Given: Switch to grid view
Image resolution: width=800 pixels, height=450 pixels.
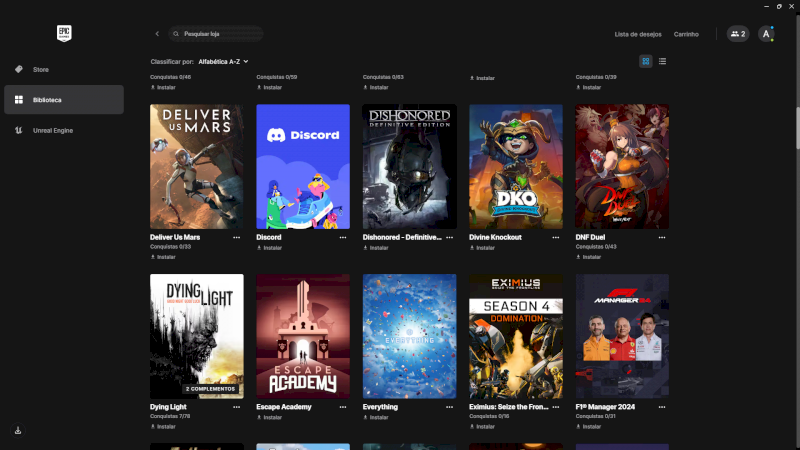Looking at the screenshot, I should [x=646, y=61].
